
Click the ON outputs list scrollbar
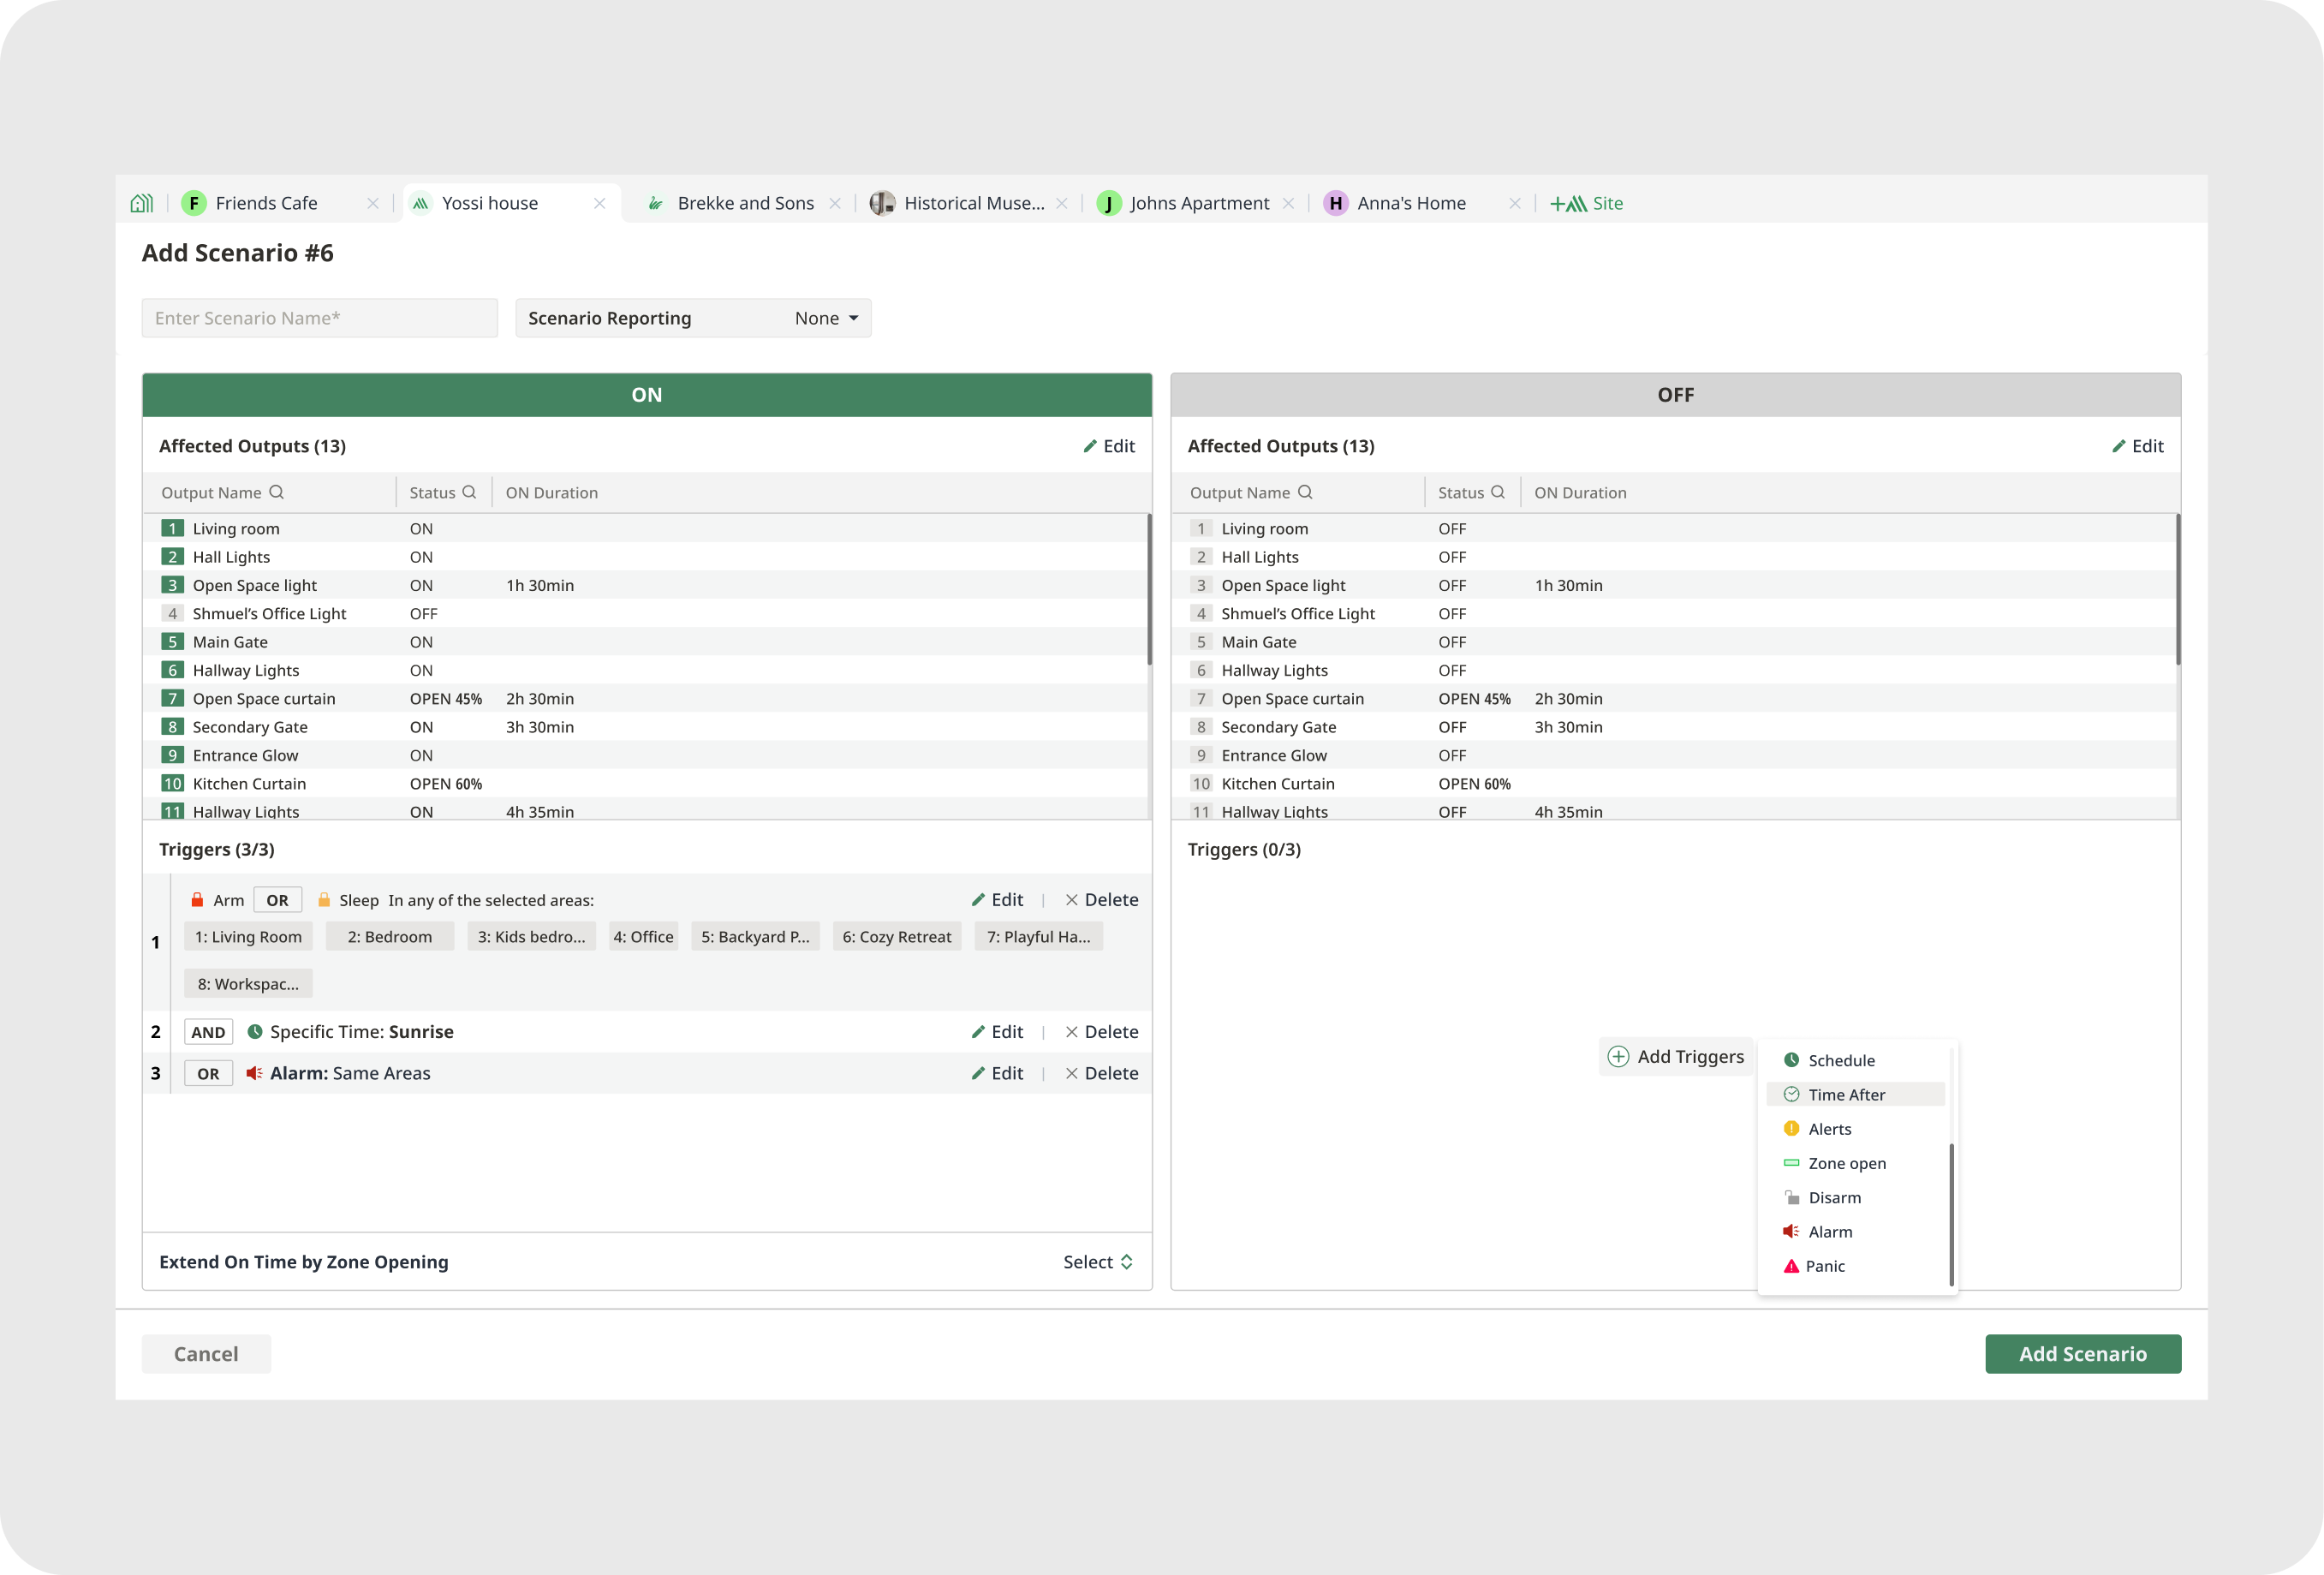pos(1149,590)
